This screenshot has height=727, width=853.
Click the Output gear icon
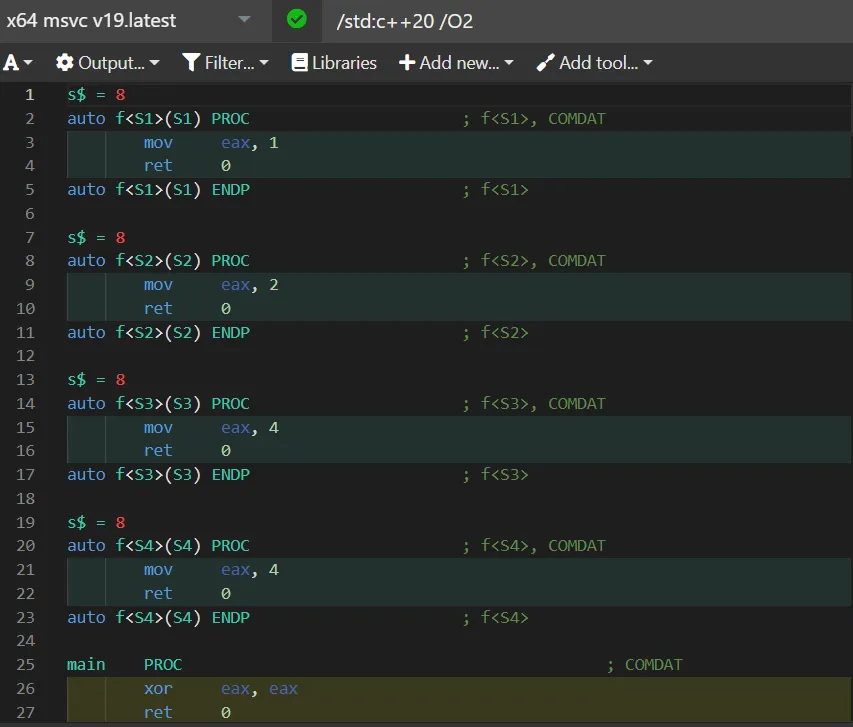(x=65, y=63)
